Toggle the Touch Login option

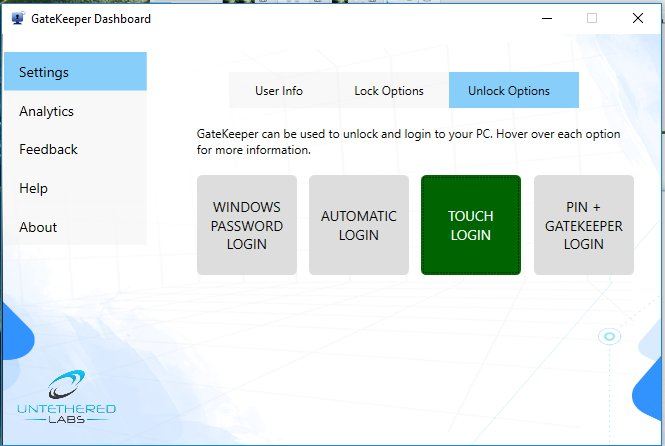tap(471, 225)
